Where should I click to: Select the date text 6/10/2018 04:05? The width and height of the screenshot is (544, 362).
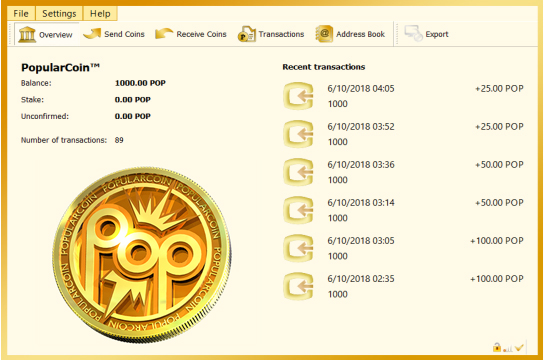pos(361,89)
